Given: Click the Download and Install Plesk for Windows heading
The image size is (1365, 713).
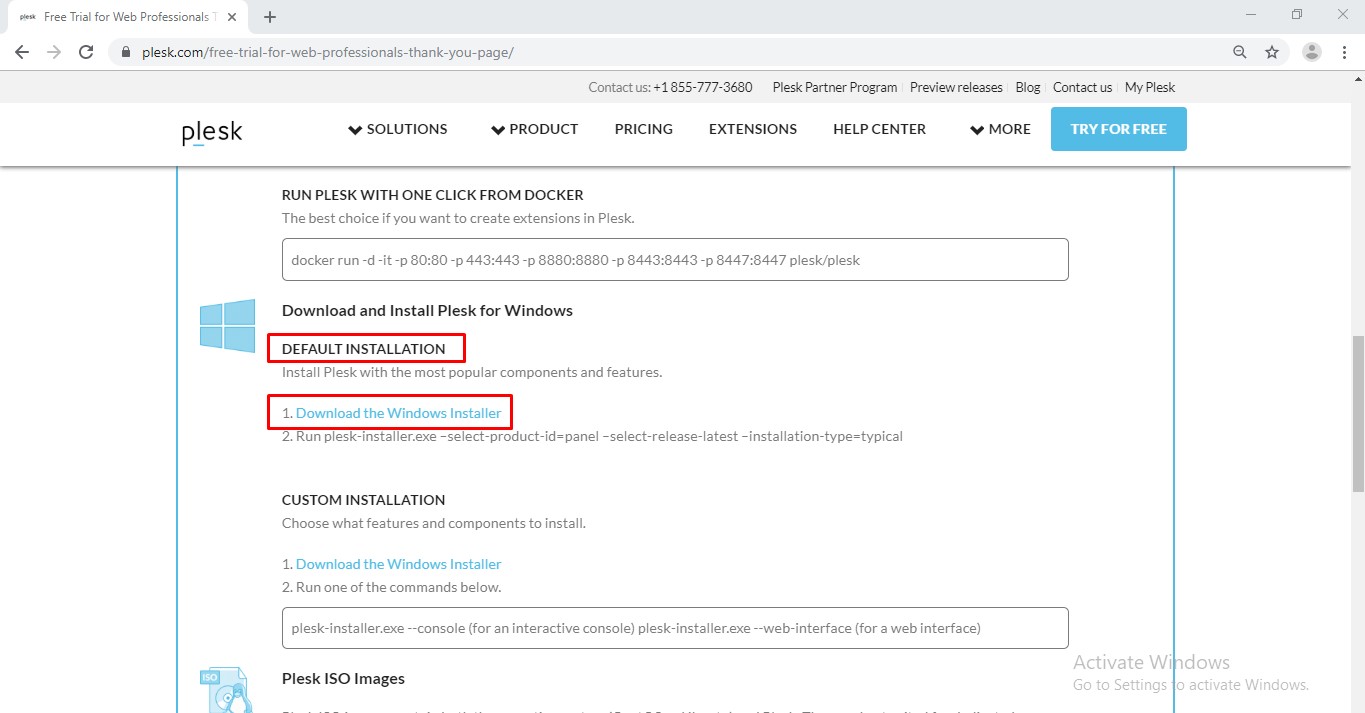Looking at the screenshot, I should [427, 310].
